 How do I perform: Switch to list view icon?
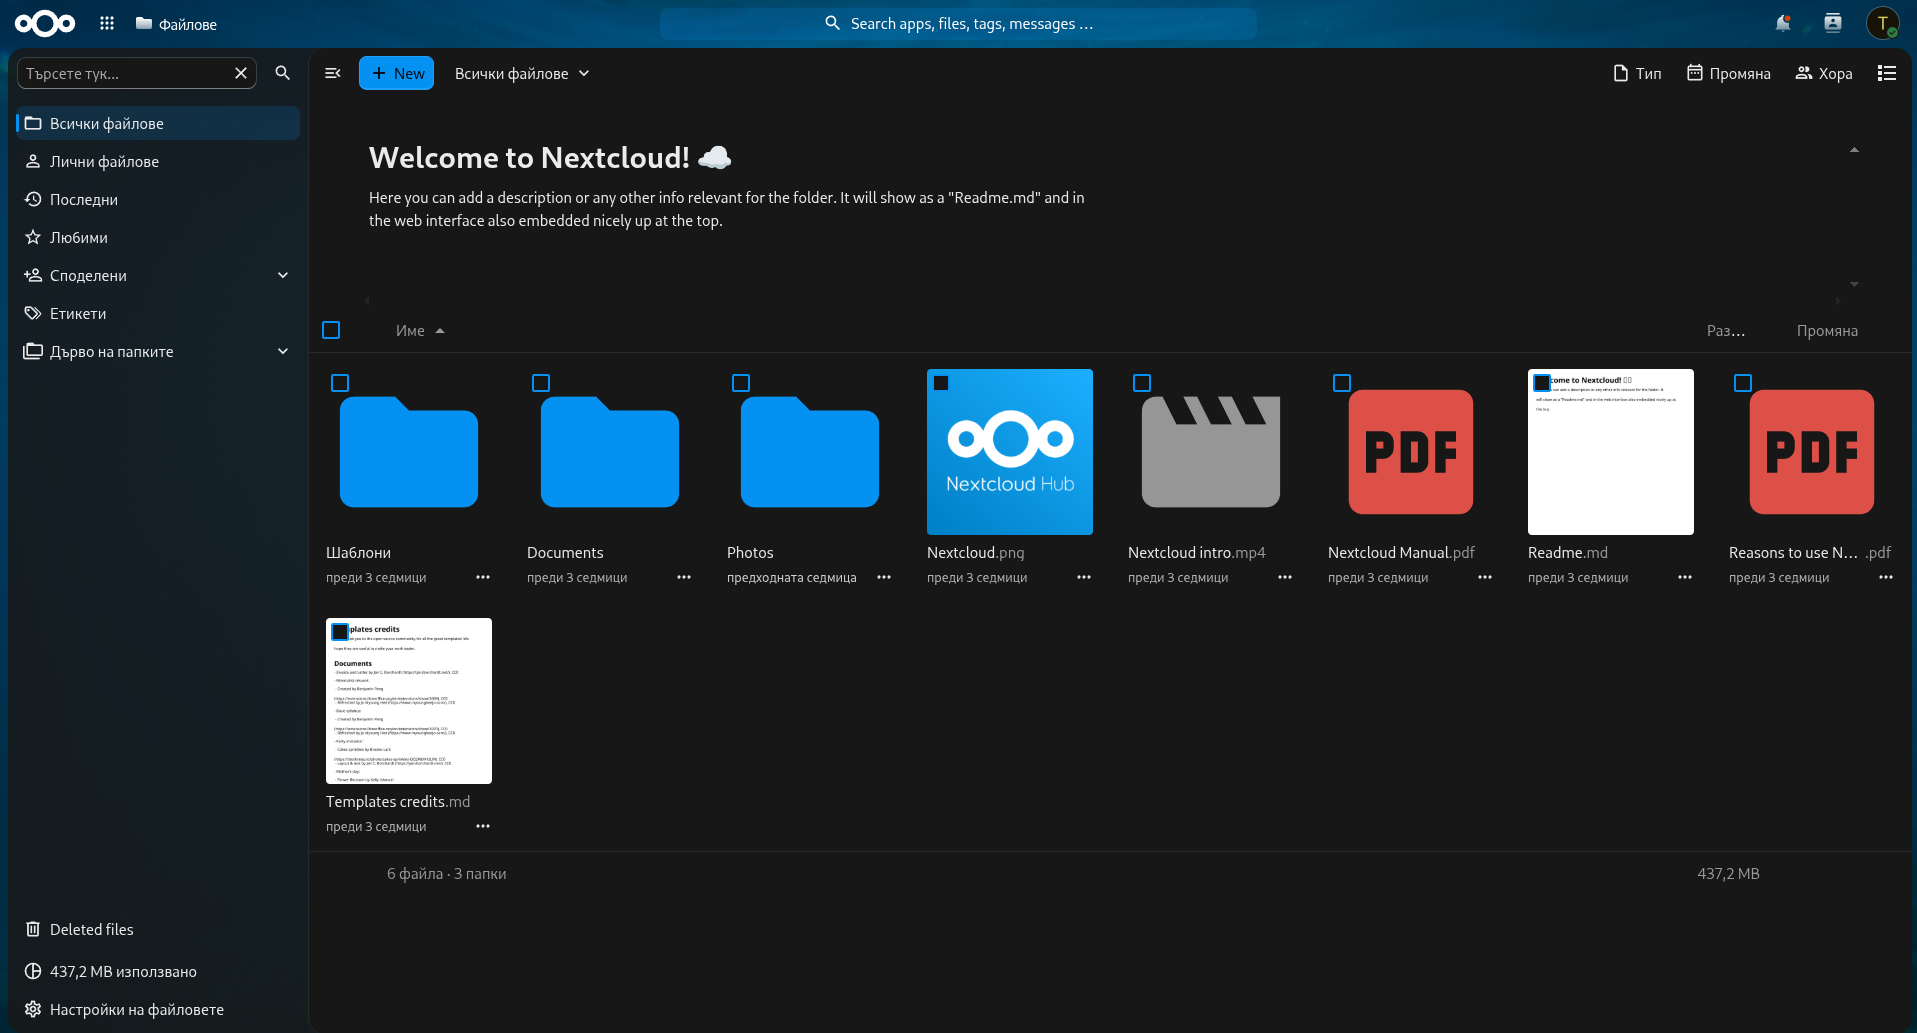click(1887, 73)
